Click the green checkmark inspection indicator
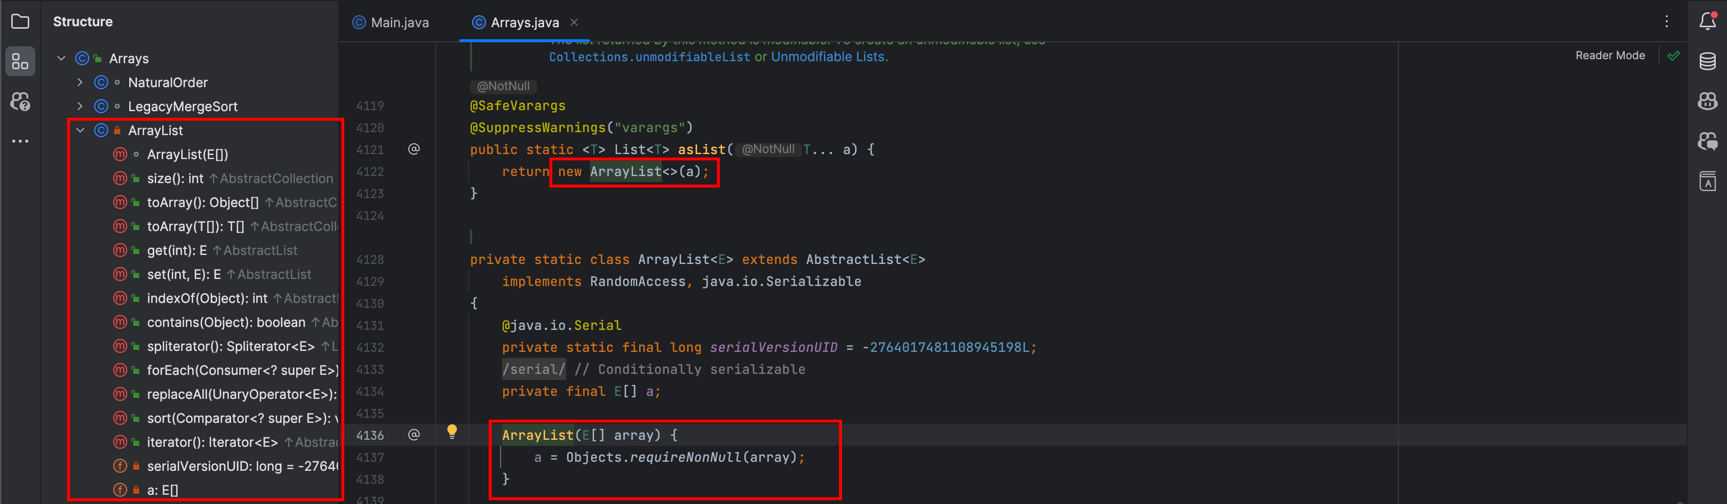Screen dimensions: 1727x504 click(1673, 56)
